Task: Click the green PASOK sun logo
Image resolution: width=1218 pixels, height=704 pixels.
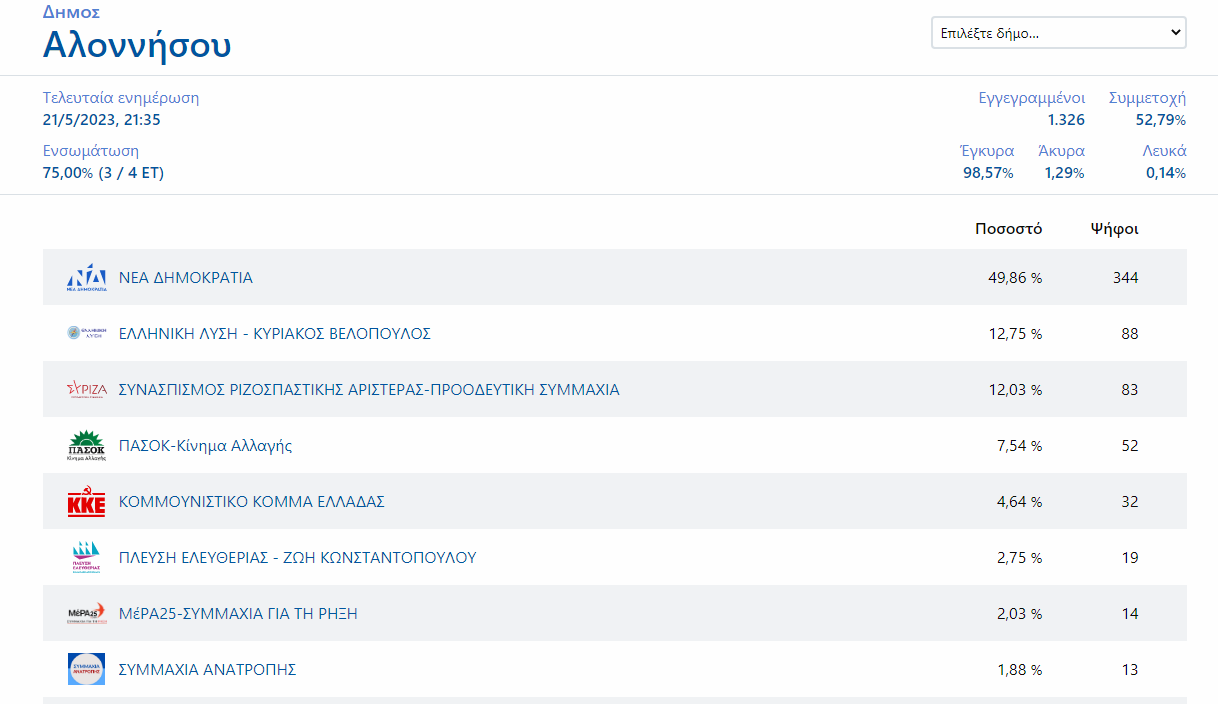Action: pyautogui.click(x=86, y=445)
